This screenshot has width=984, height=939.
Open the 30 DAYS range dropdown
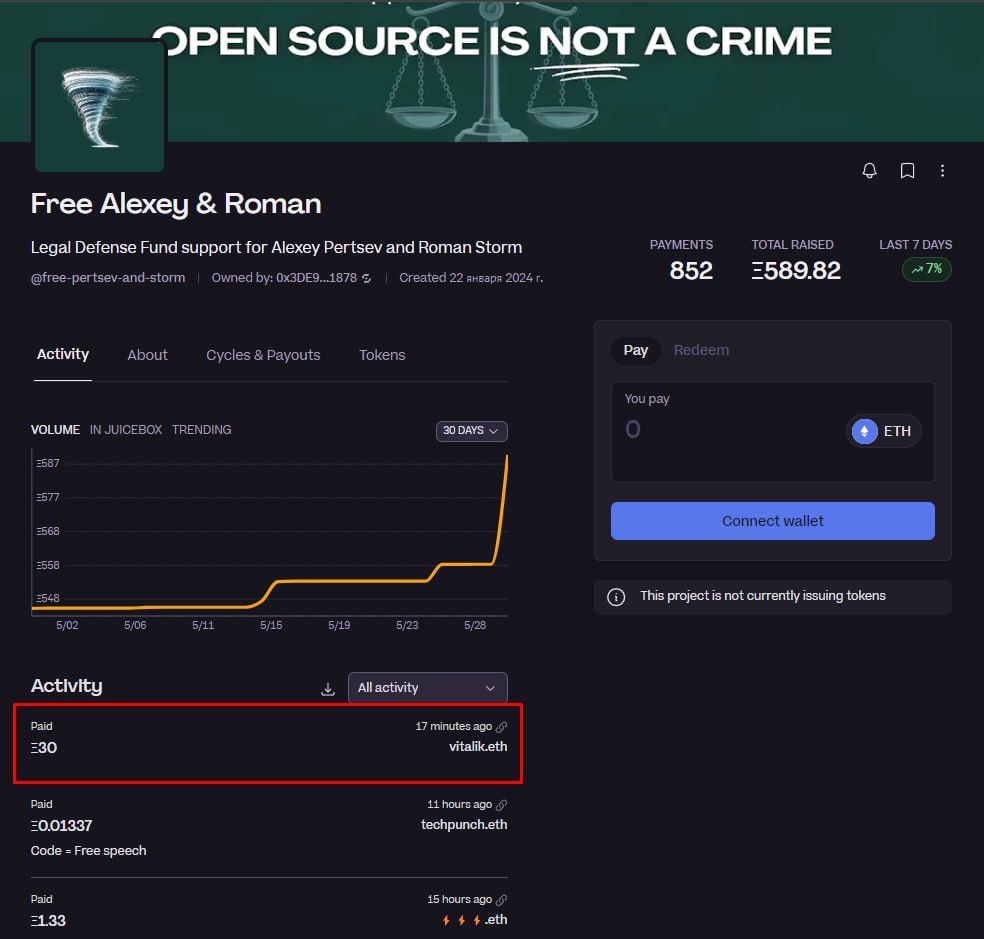coord(471,431)
